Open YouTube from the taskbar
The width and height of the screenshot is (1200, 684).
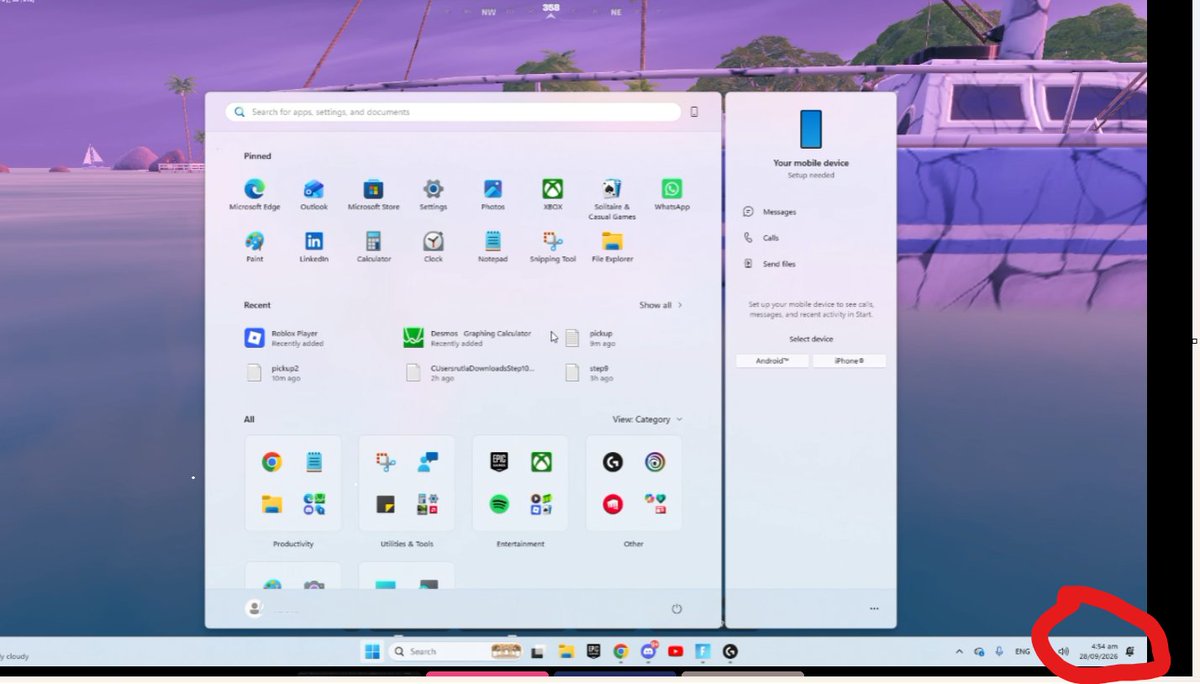[675, 651]
